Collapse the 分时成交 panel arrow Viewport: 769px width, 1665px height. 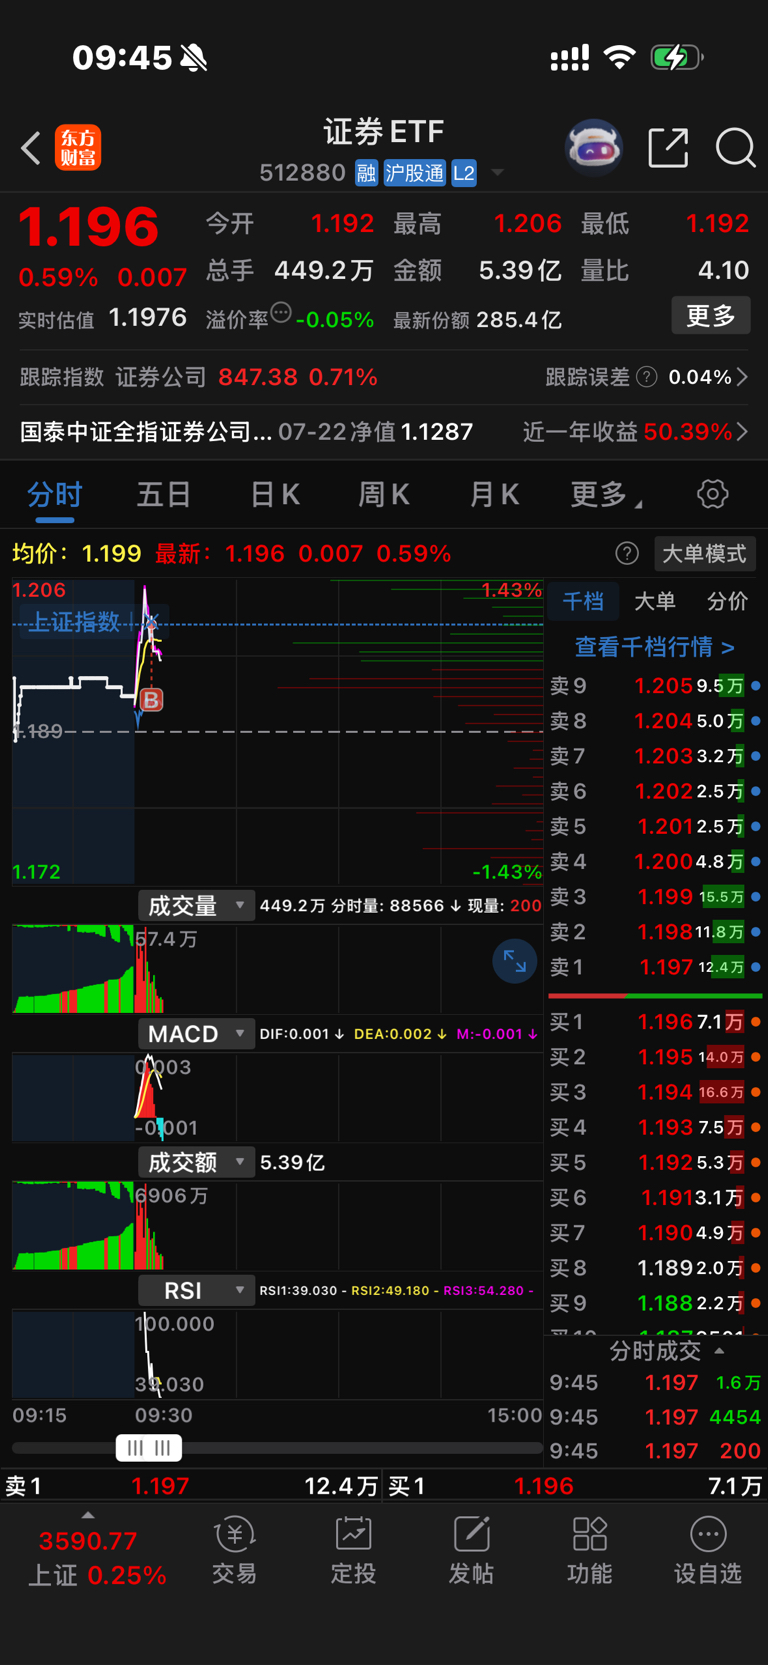click(719, 1351)
